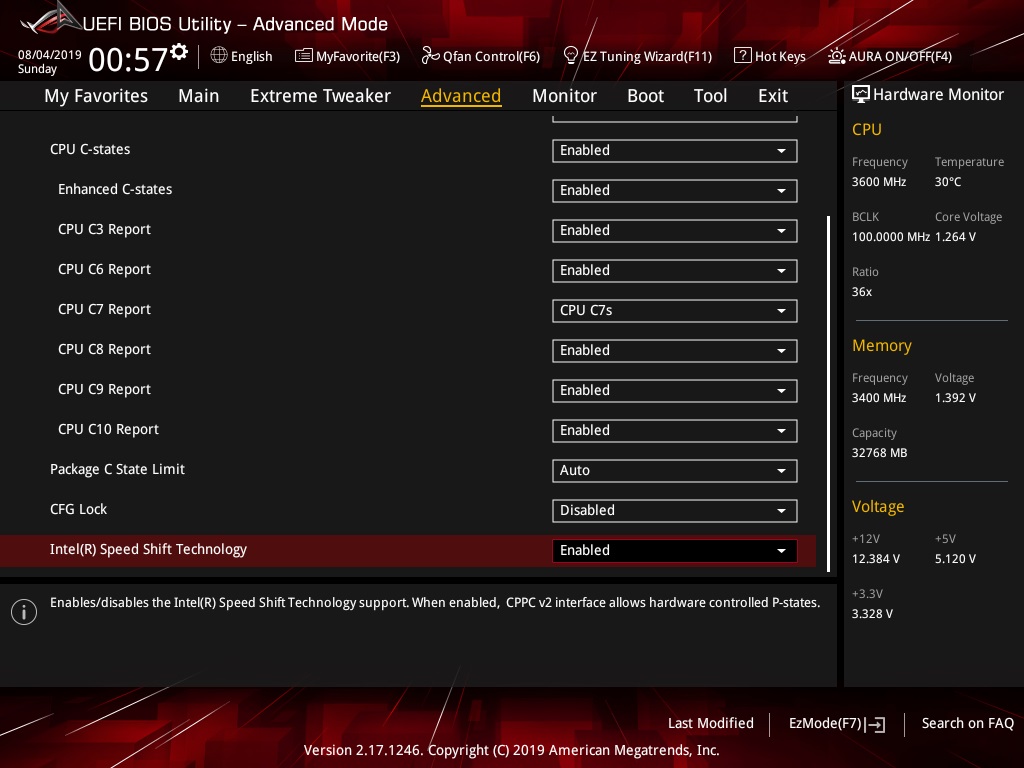The image size is (1024, 768).
Task: Switch to the My Favorites tab
Action: point(96,96)
